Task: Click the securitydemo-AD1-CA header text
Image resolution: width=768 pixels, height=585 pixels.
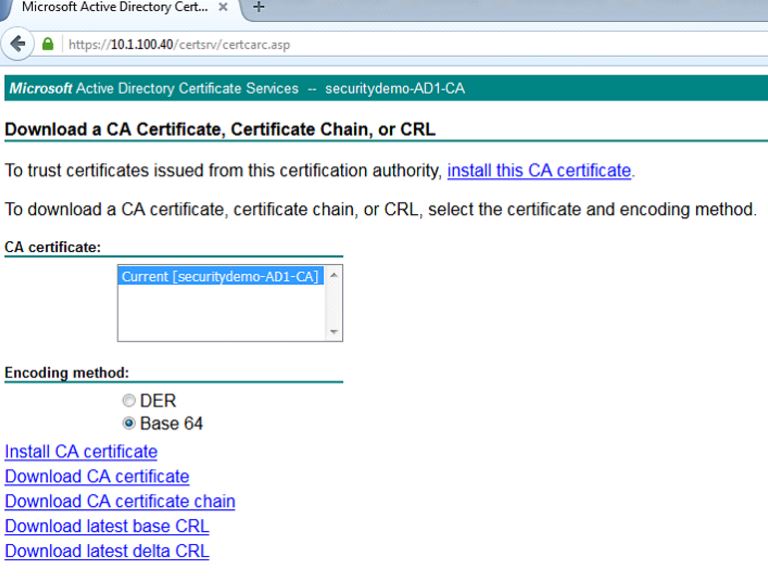Action: click(x=395, y=88)
